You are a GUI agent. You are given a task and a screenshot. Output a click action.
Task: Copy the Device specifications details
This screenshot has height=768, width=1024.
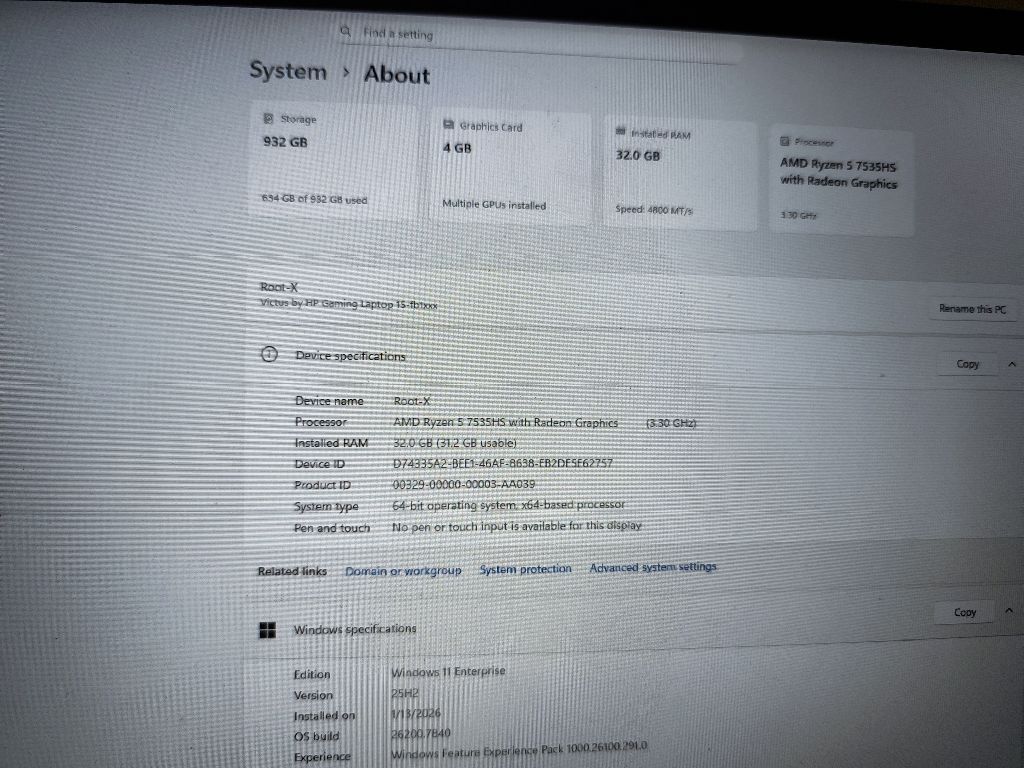[967, 364]
